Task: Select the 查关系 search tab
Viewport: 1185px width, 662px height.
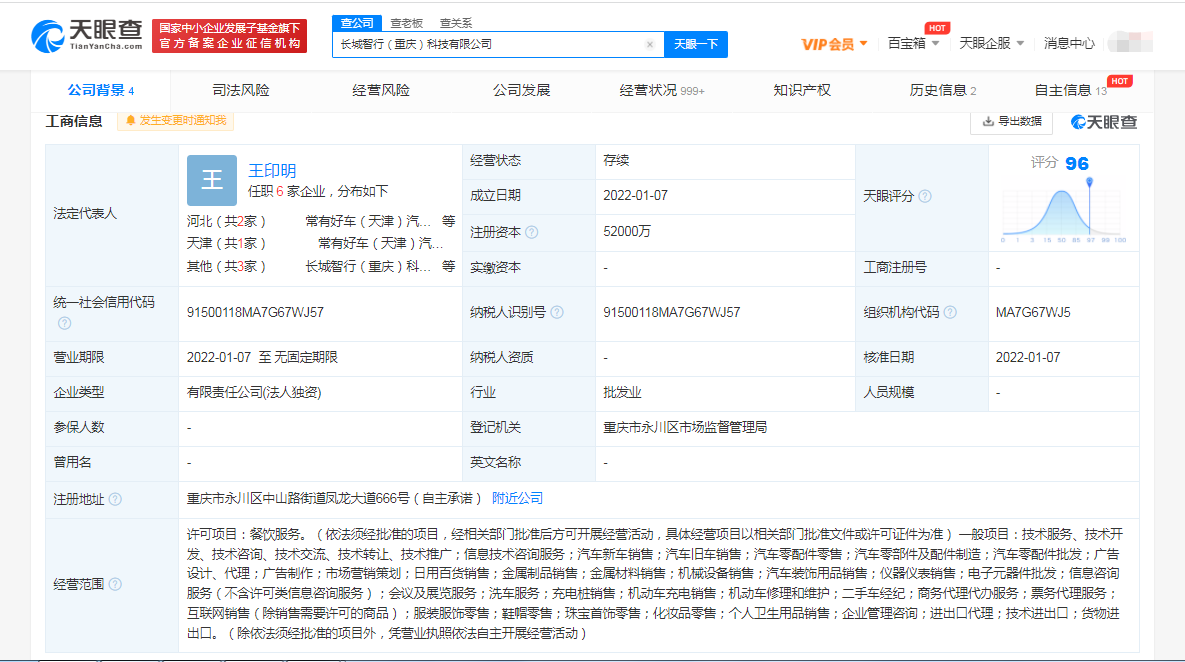Action: point(456,23)
